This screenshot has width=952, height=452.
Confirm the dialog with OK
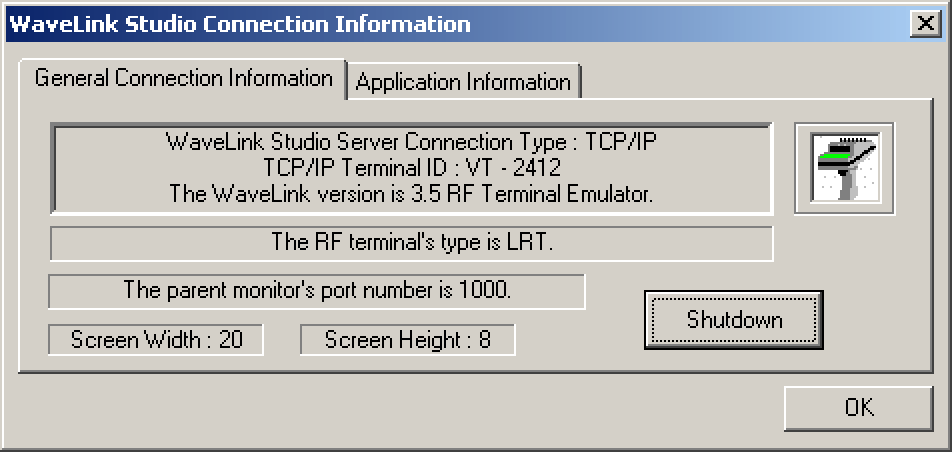(858, 408)
